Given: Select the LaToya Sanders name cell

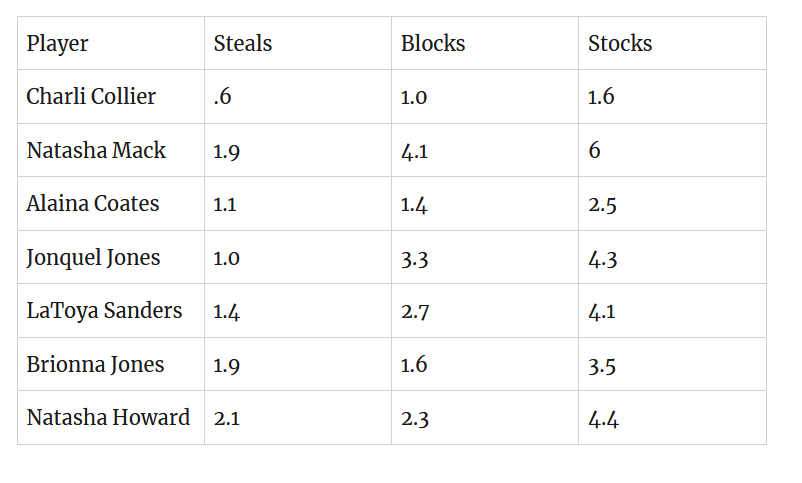Looking at the screenshot, I should pos(104,311).
